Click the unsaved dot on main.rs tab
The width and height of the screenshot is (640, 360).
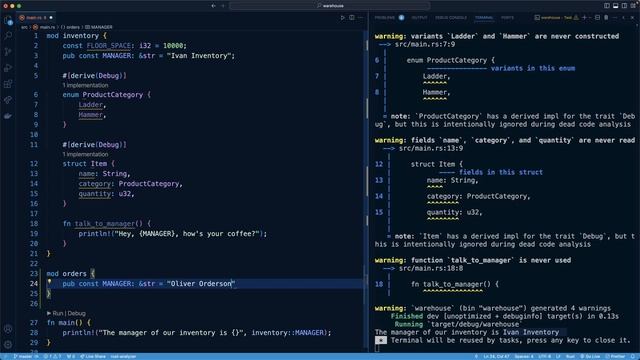51,18
